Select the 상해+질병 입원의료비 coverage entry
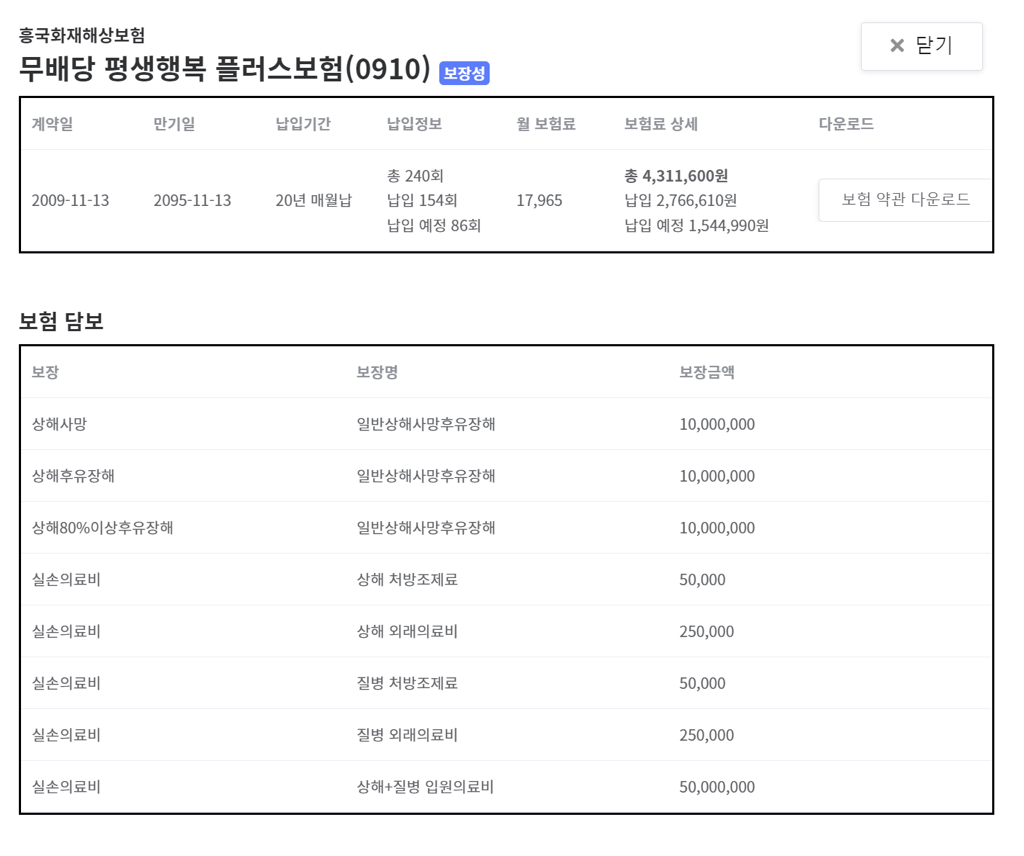The width and height of the screenshot is (1024, 856). click(425, 787)
